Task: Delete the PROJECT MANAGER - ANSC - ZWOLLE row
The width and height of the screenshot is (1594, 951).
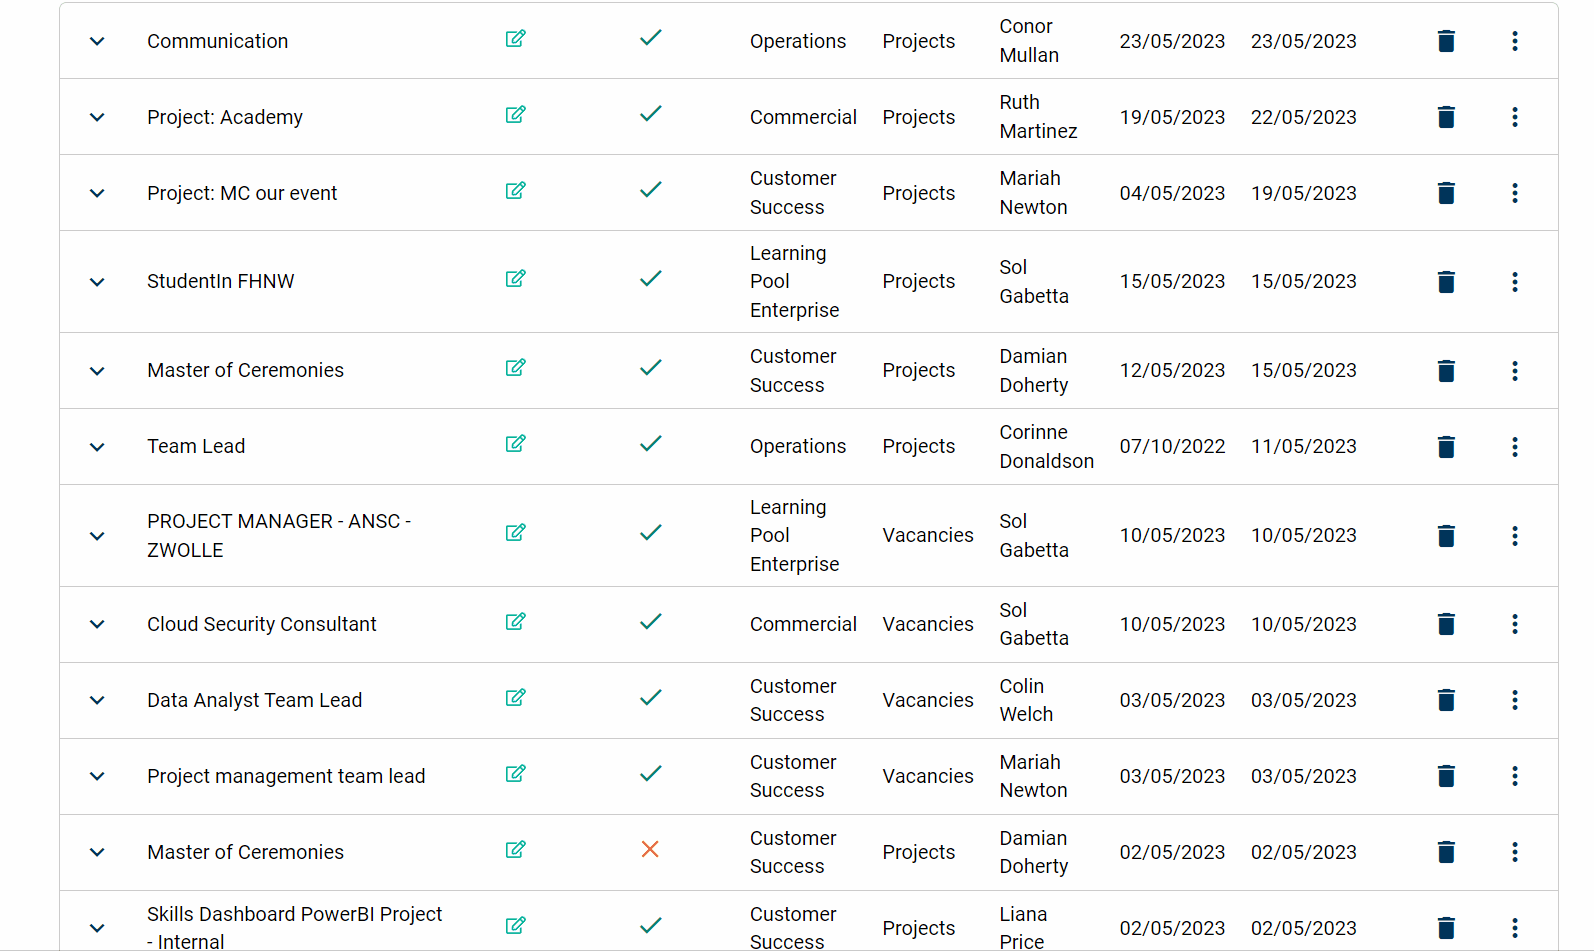Action: (1445, 536)
